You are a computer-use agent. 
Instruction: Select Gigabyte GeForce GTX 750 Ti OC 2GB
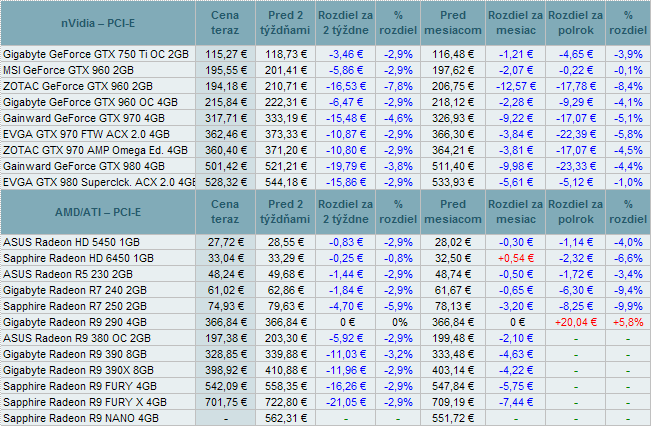click(96, 54)
